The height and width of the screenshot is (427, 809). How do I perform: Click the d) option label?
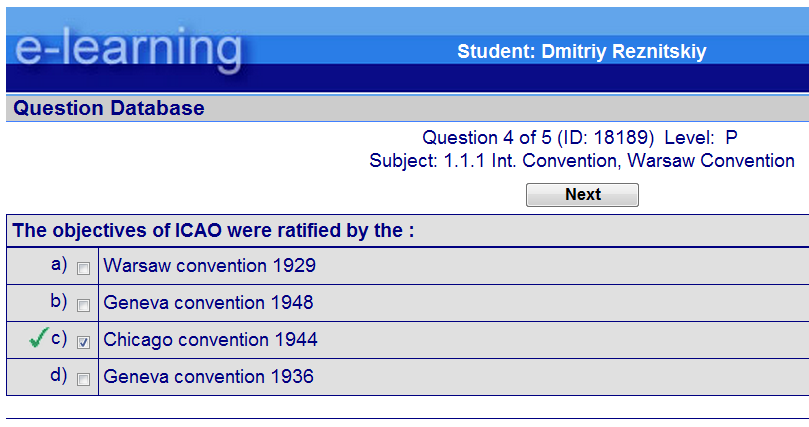tap(59, 376)
